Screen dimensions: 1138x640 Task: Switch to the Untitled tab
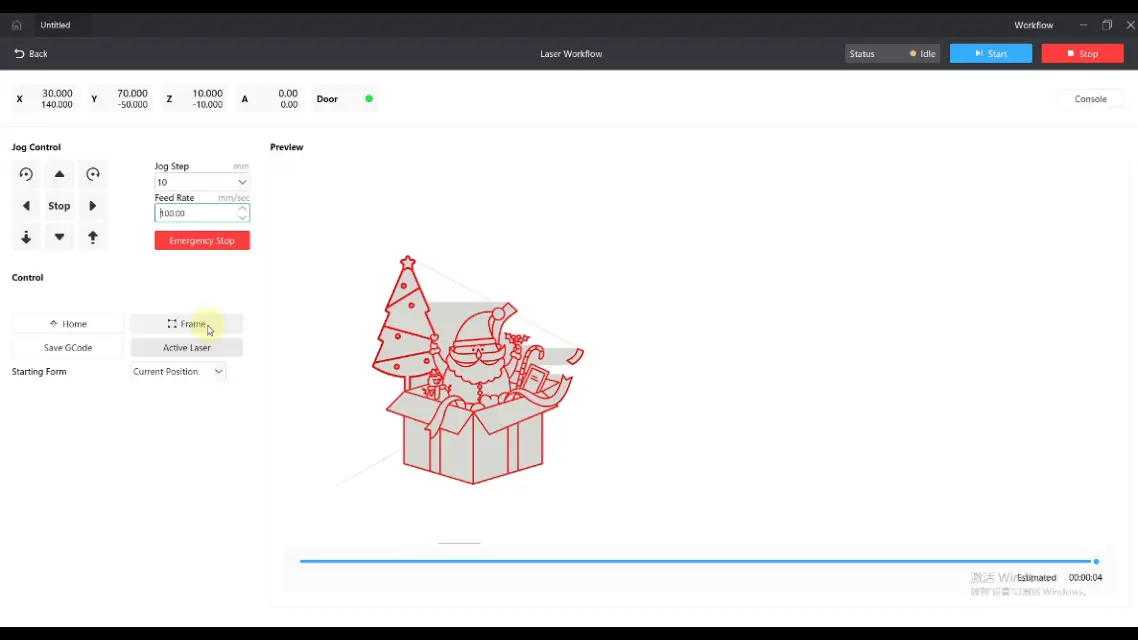coord(56,25)
